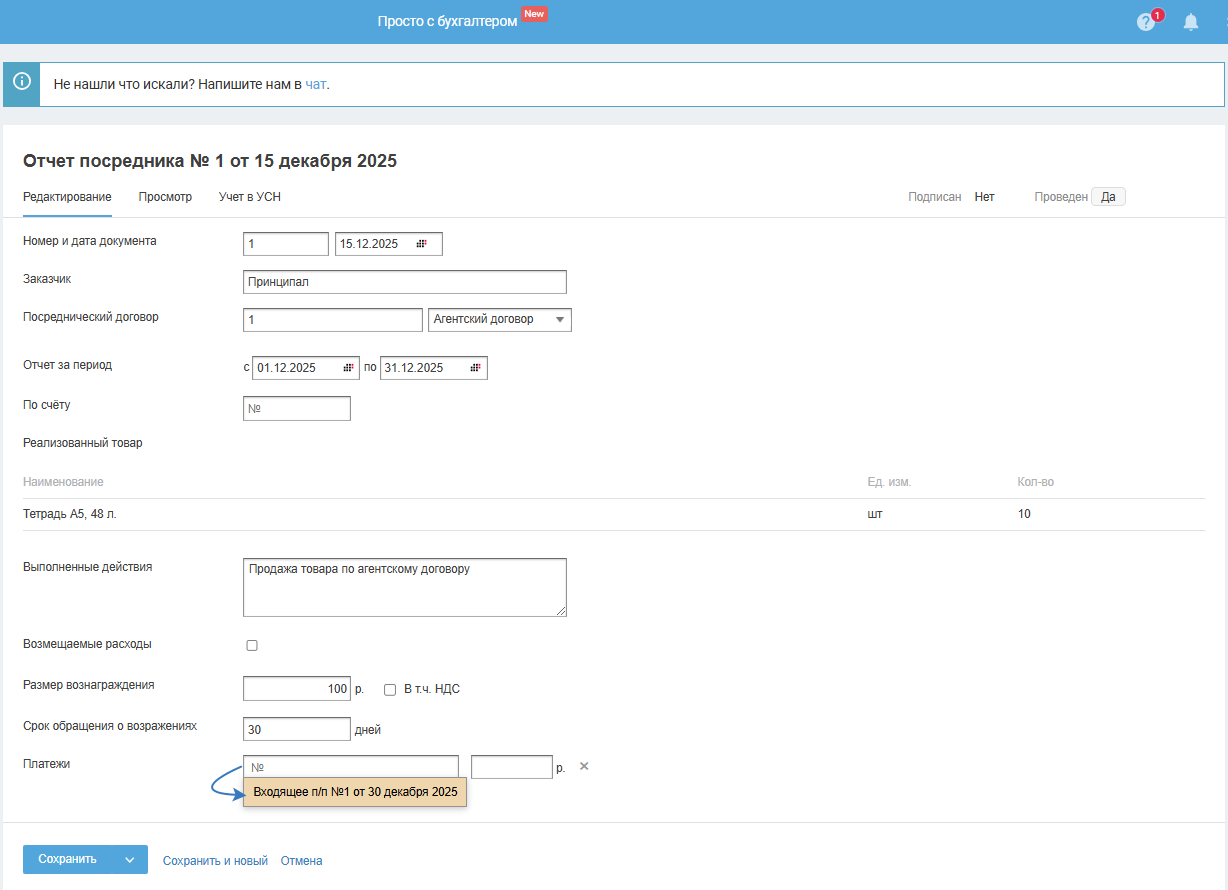Screen dimensions: 1228x890
Task: Remove the payment row with X icon
Action: (585, 766)
